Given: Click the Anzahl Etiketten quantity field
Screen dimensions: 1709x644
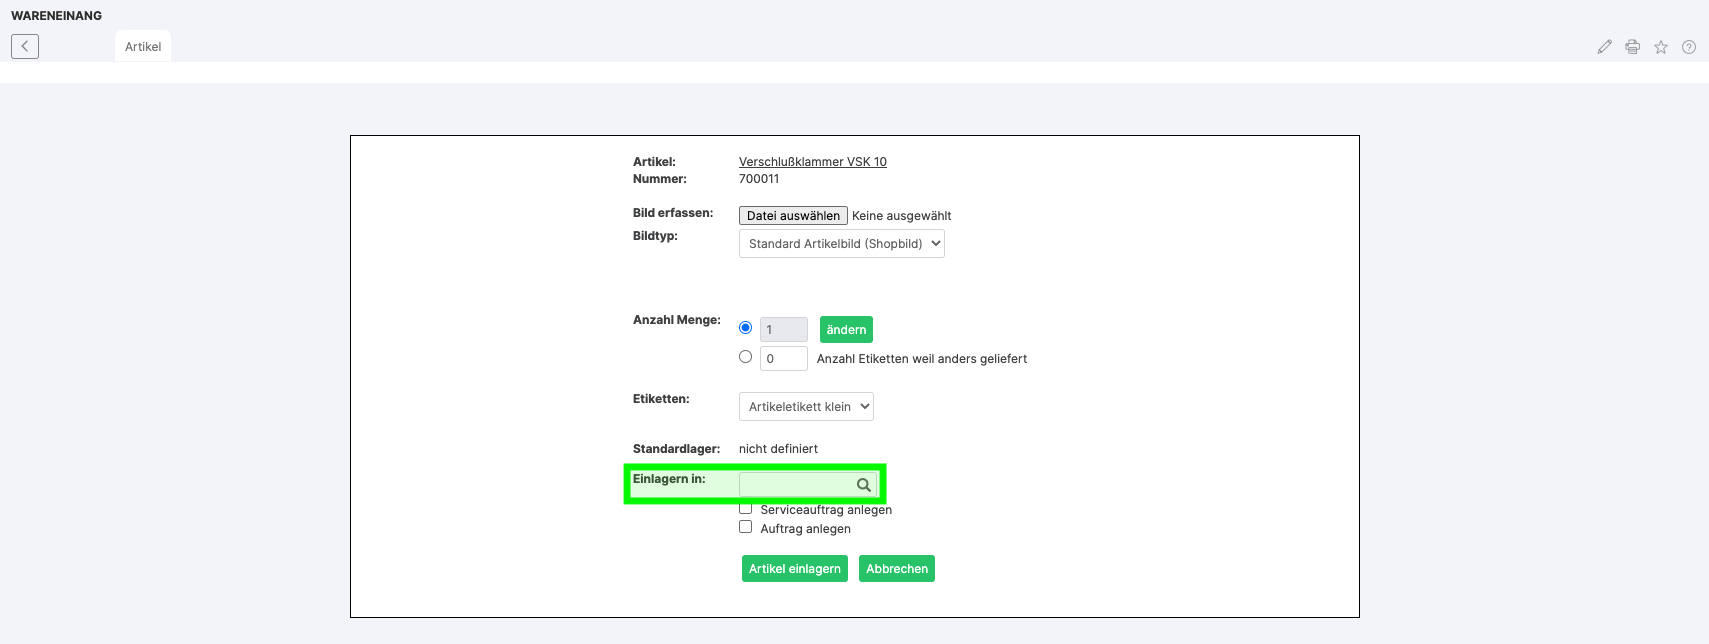Looking at the screenshot, I should pyautogui.click(x=783, y=359).
